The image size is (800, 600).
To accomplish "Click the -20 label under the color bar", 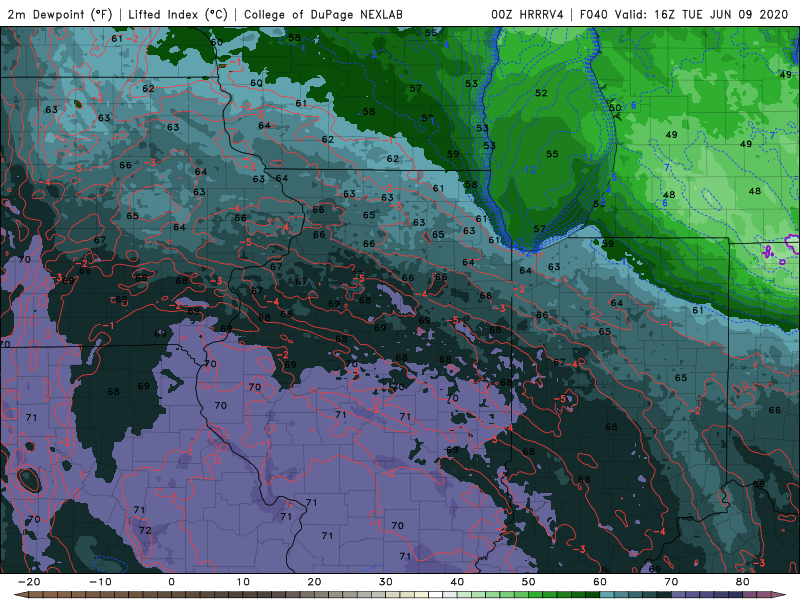I will pyautogui.click(x=29, y=582).
